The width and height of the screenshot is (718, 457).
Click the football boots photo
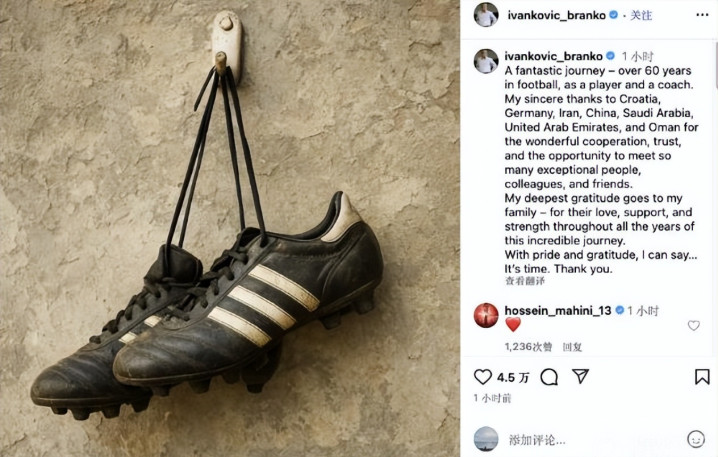pos(230,228)
